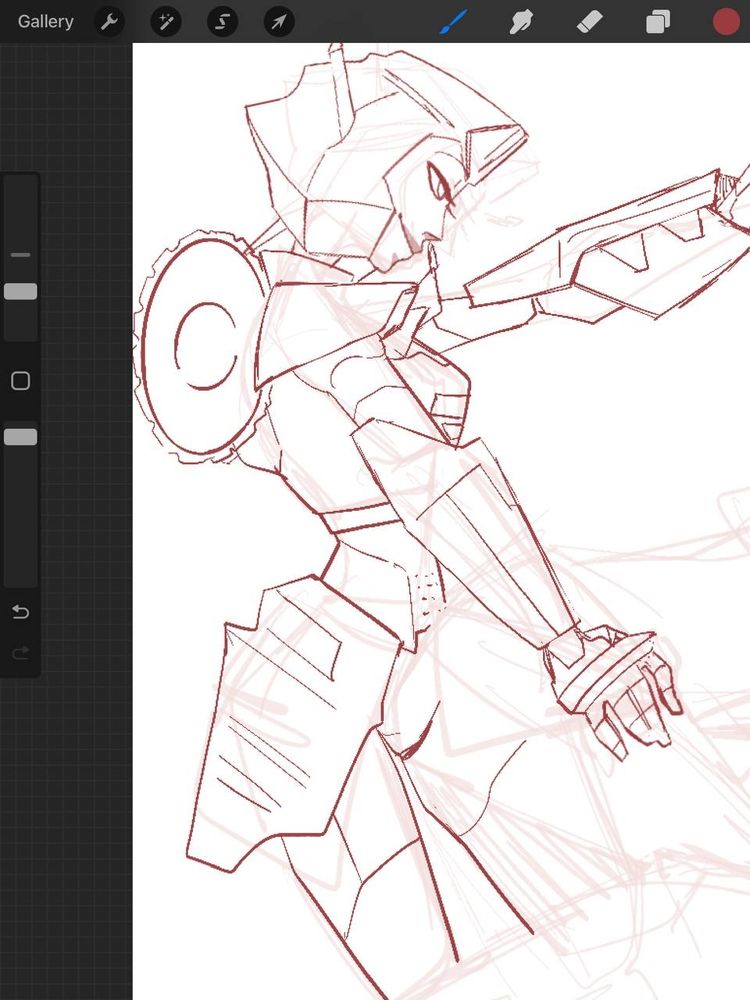
Task: Open the Adjustments magic wand menu
Action: coord(166,22)
